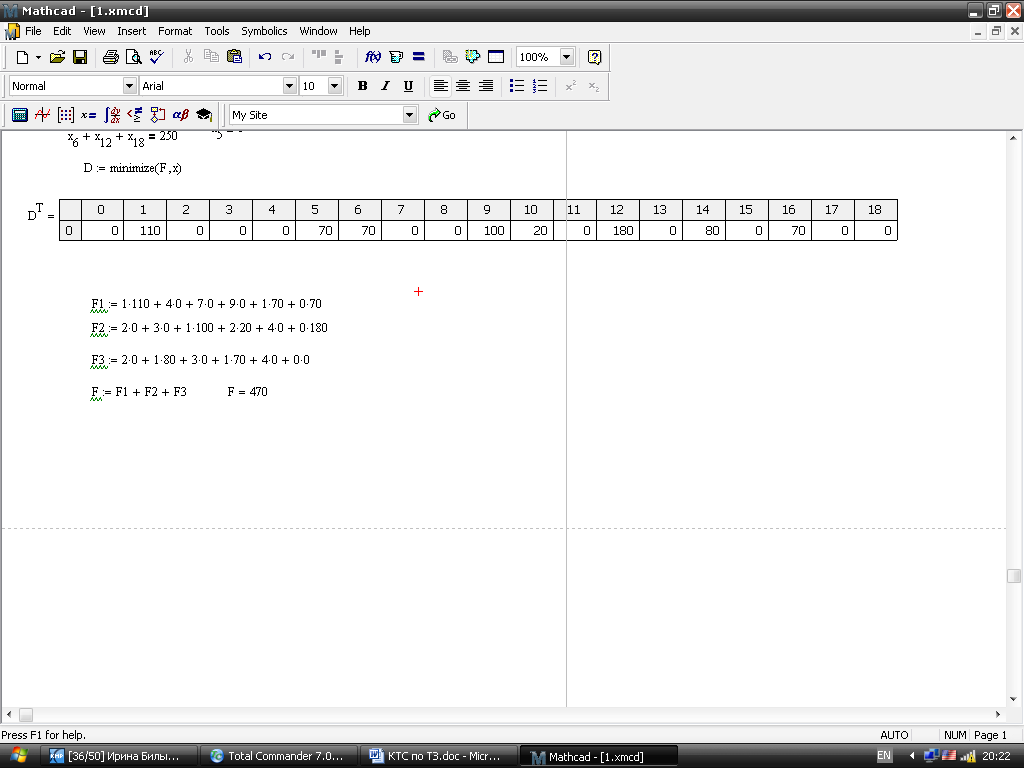Open Greek symbol αβ palette icon
Viewport: 1024px width, 768px height.
[180, 116]
